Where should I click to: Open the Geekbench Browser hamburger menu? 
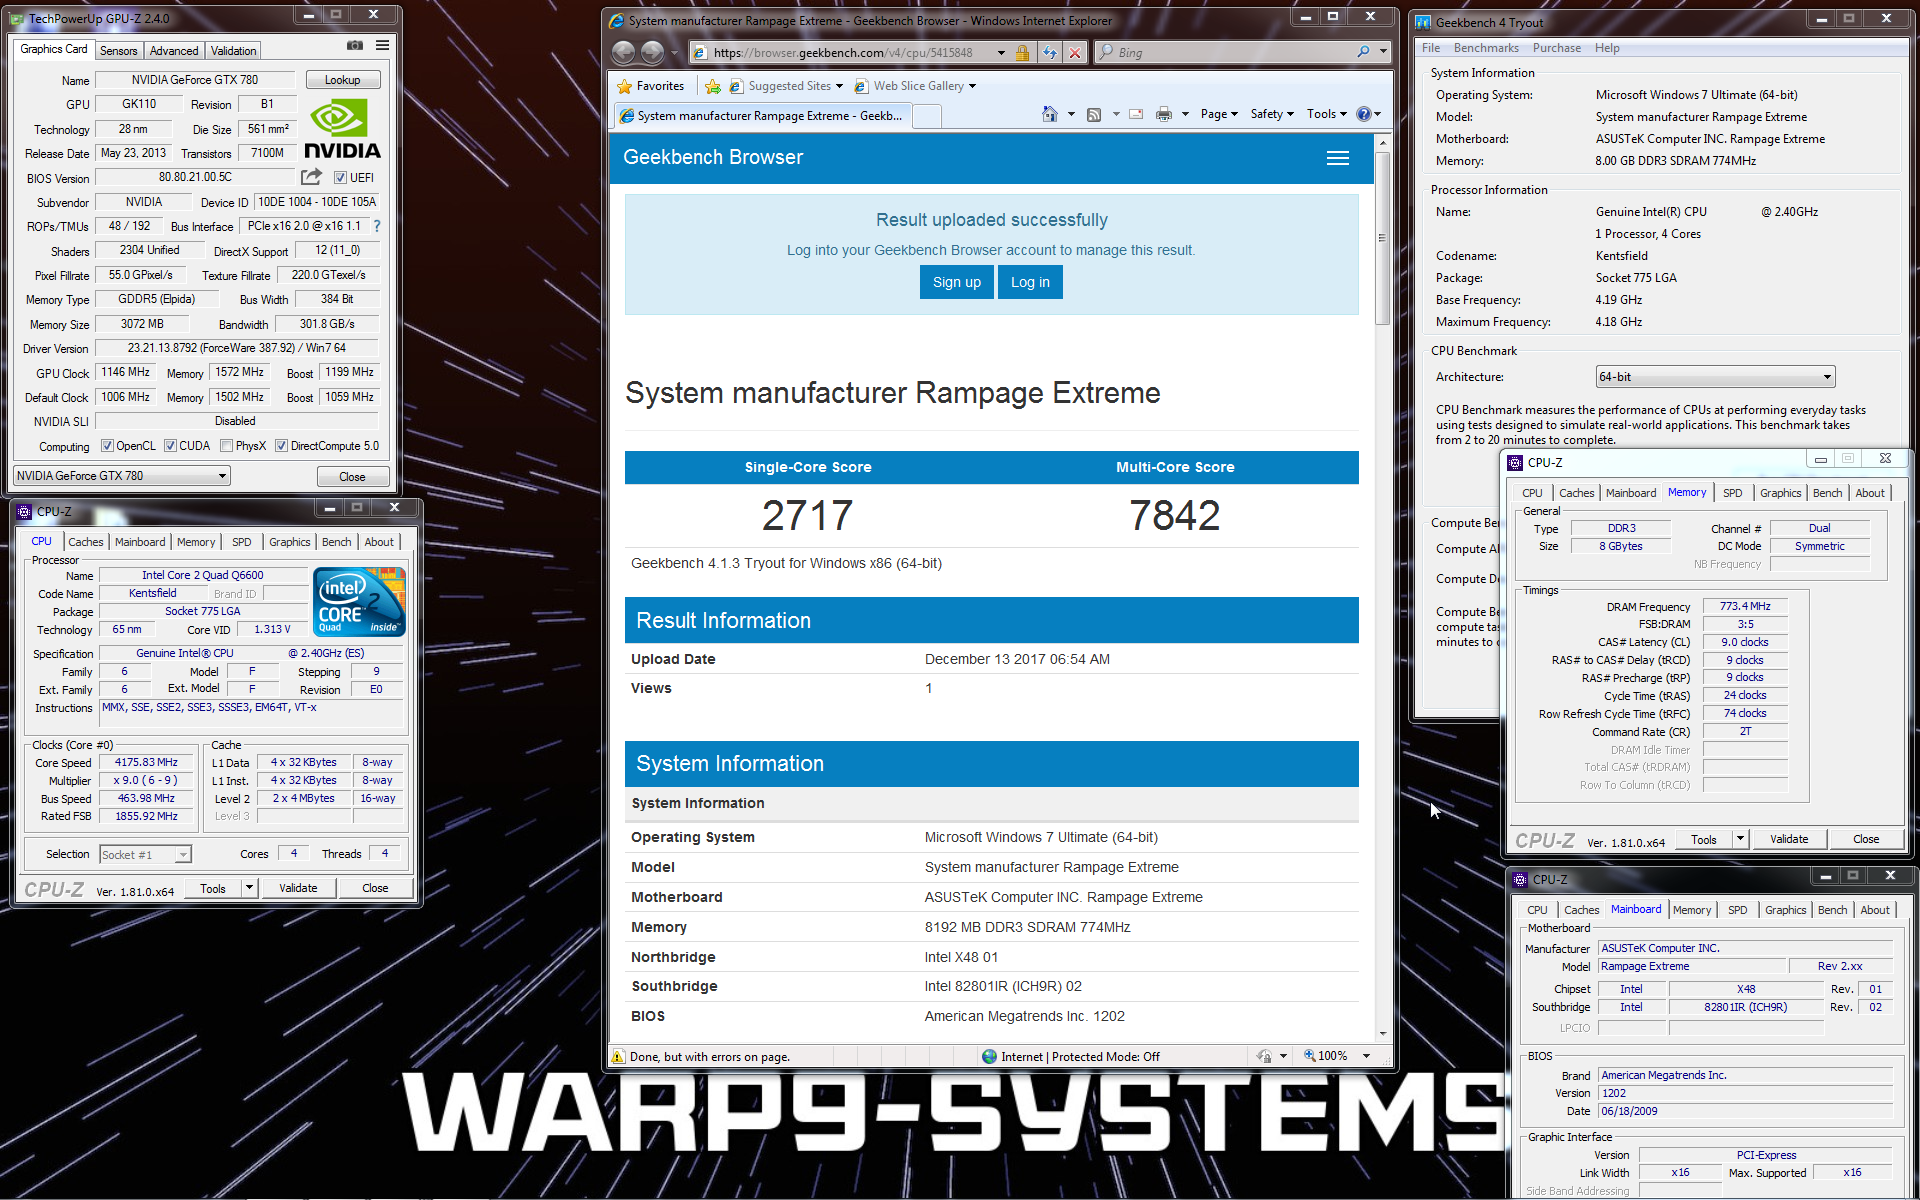pyautogui.click(x=1337, y=158)
